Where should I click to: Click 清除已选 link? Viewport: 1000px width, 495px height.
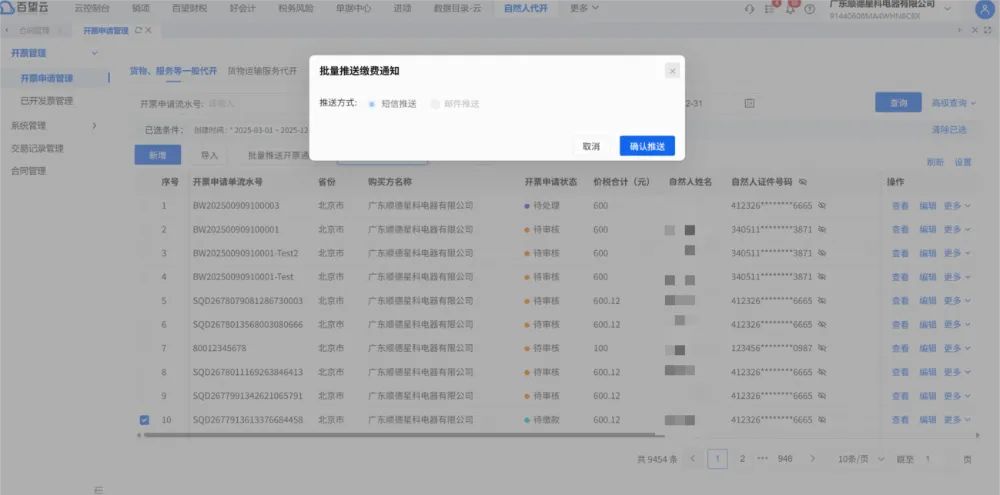click(x=949, y=129)
